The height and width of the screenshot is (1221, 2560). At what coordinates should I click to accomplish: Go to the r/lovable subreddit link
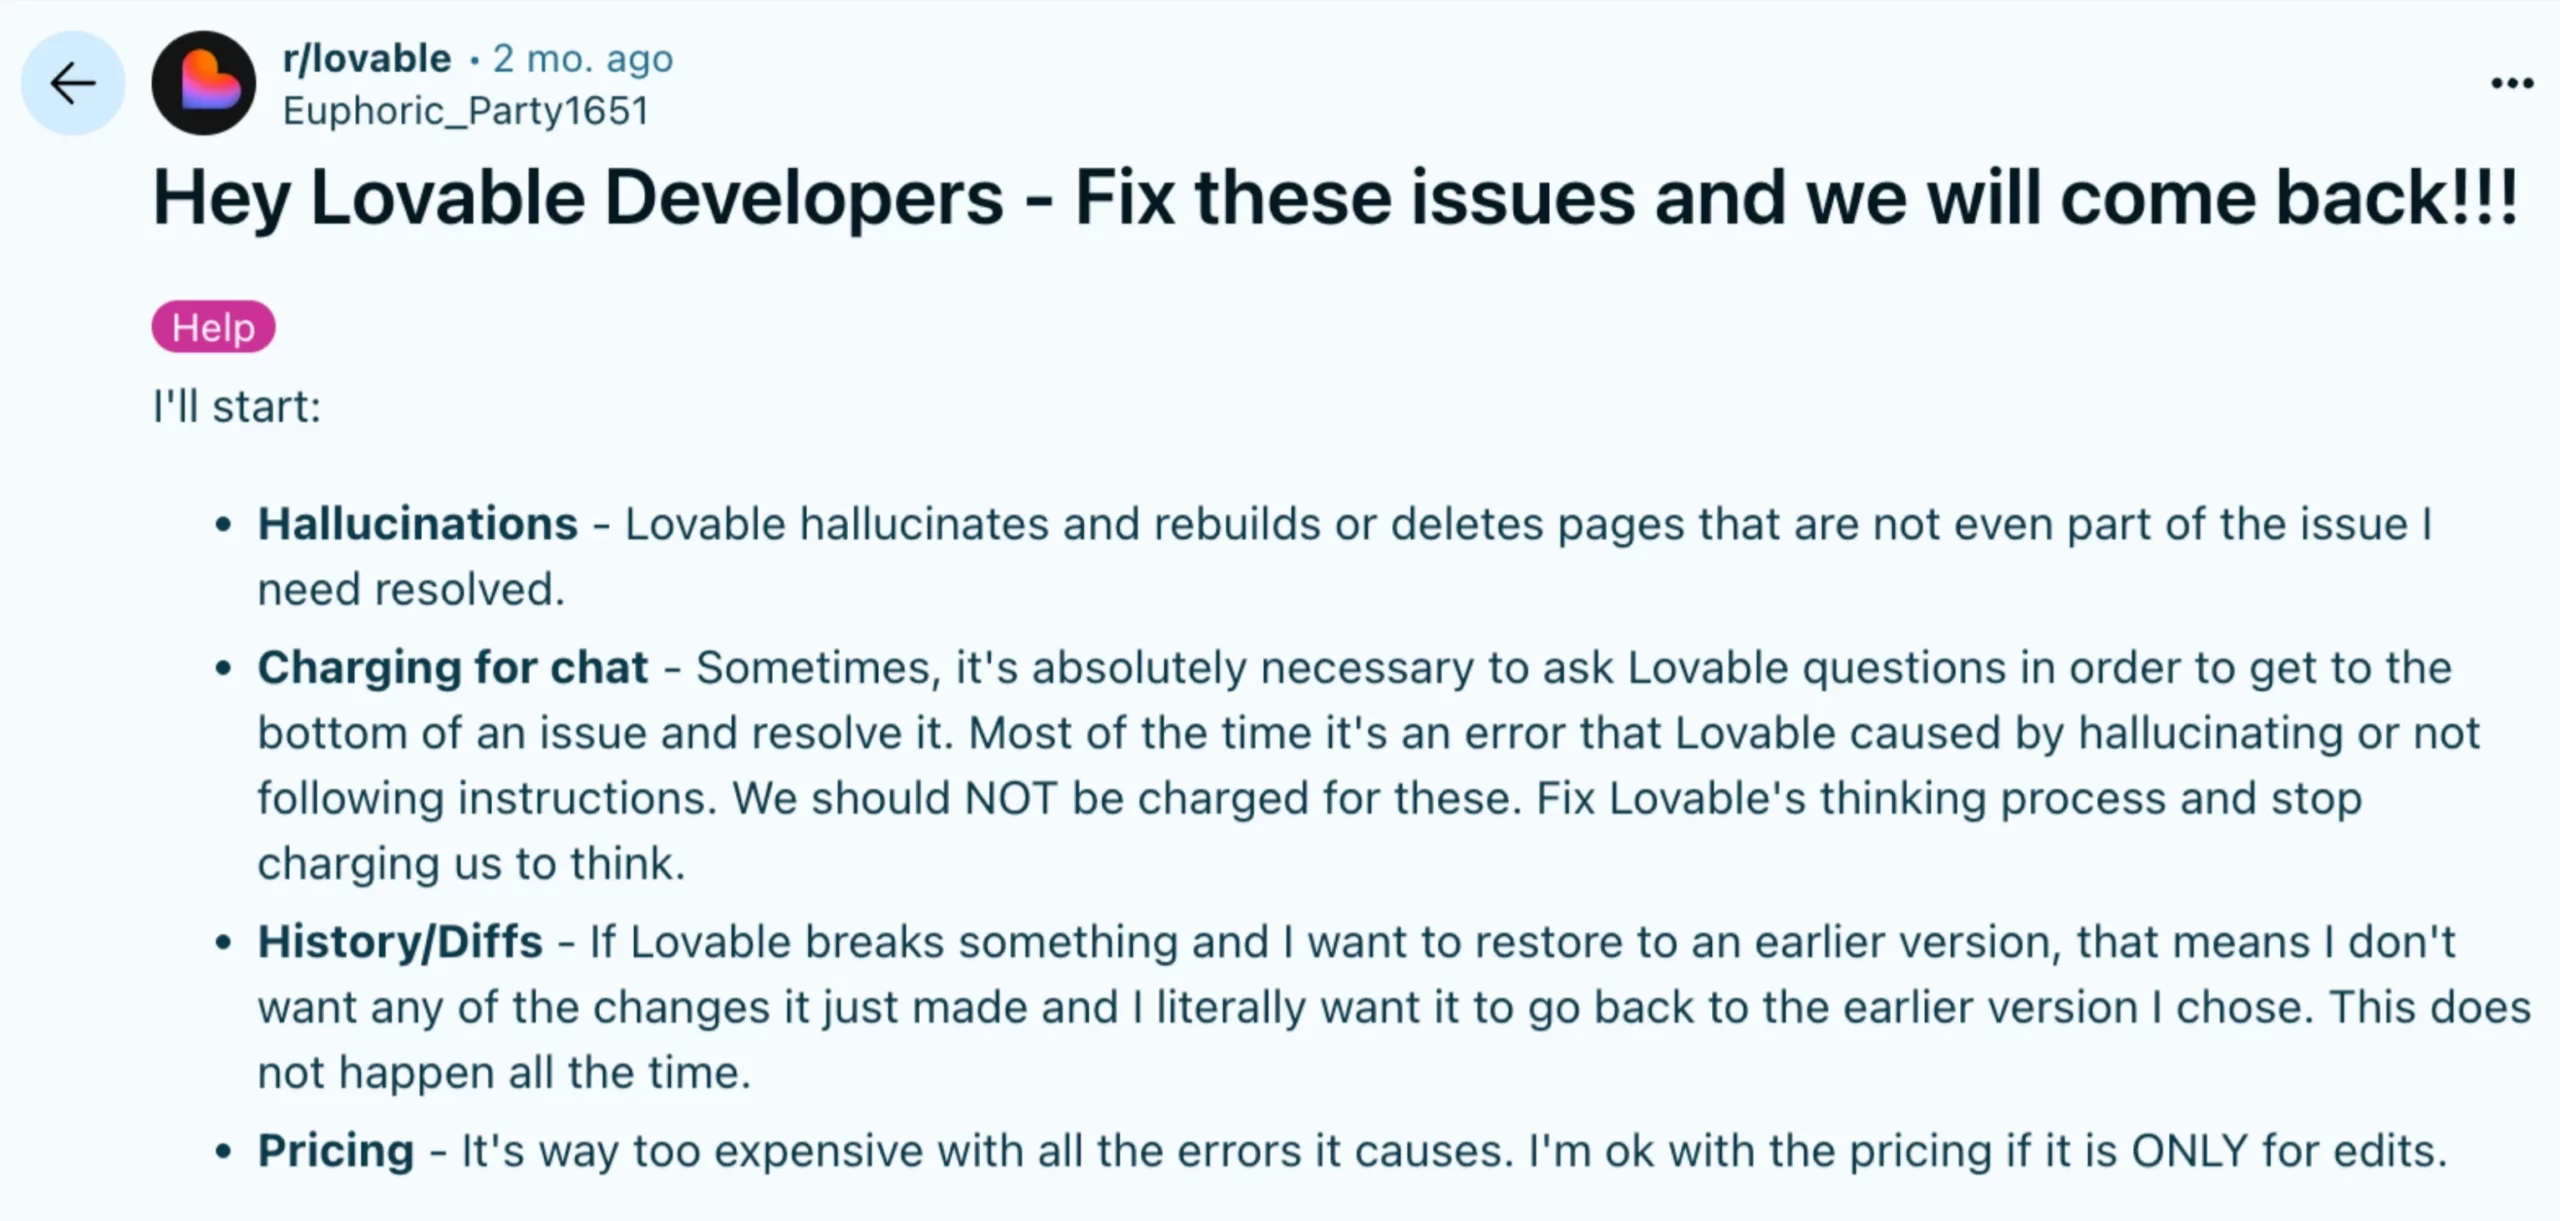(x=367, y=59)
